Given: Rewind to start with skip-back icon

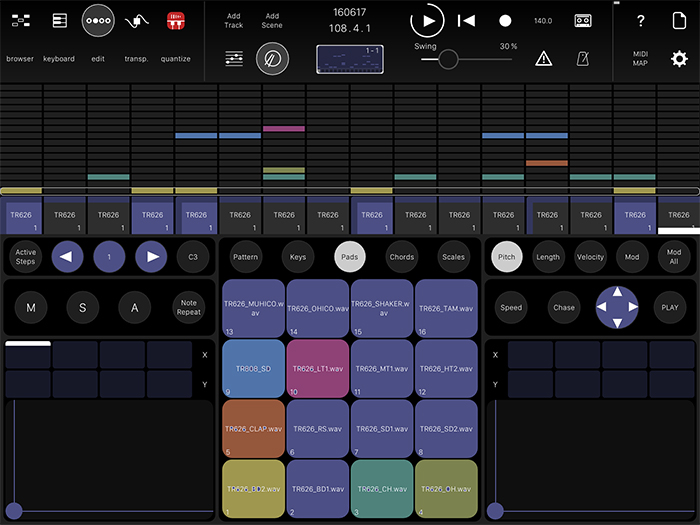Looking at the screenshot, I should pyautogui.click(x=466, y=21).
